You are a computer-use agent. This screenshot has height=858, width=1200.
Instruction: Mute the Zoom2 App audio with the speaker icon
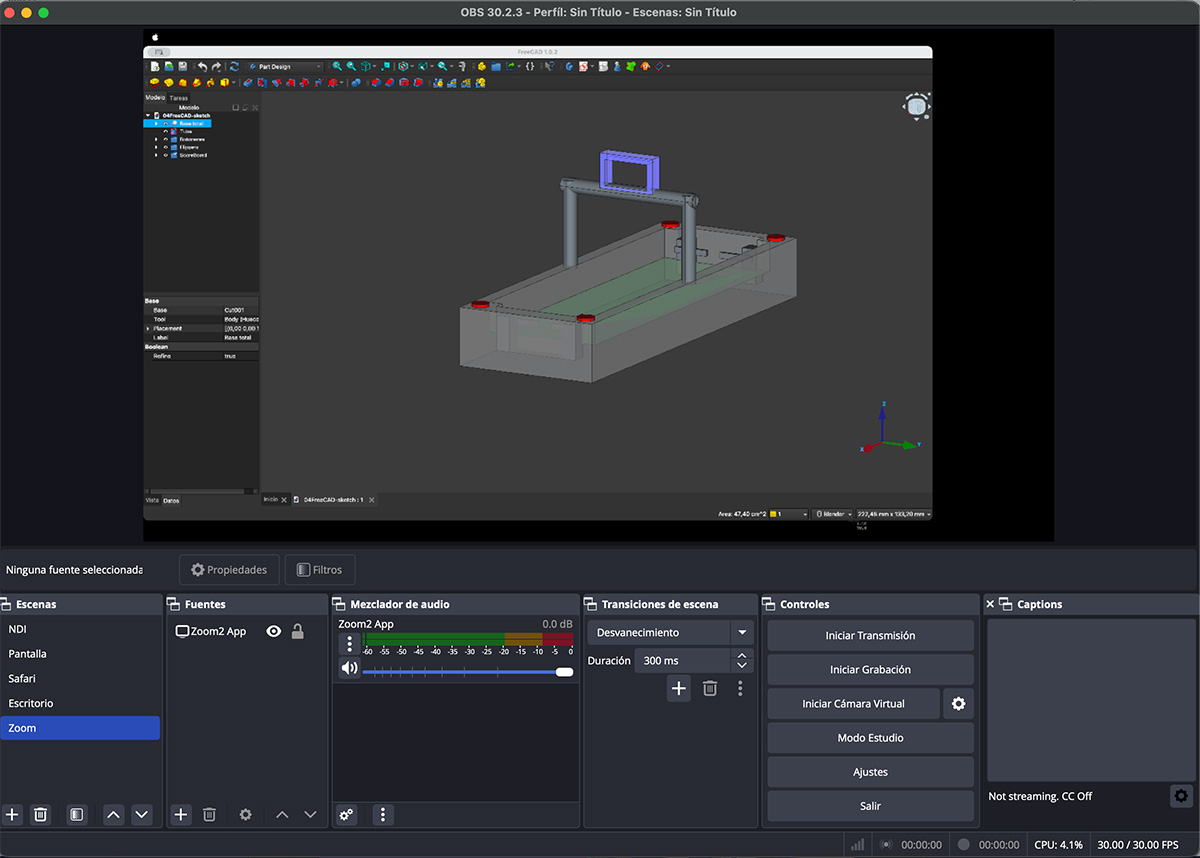coord(349,669)
